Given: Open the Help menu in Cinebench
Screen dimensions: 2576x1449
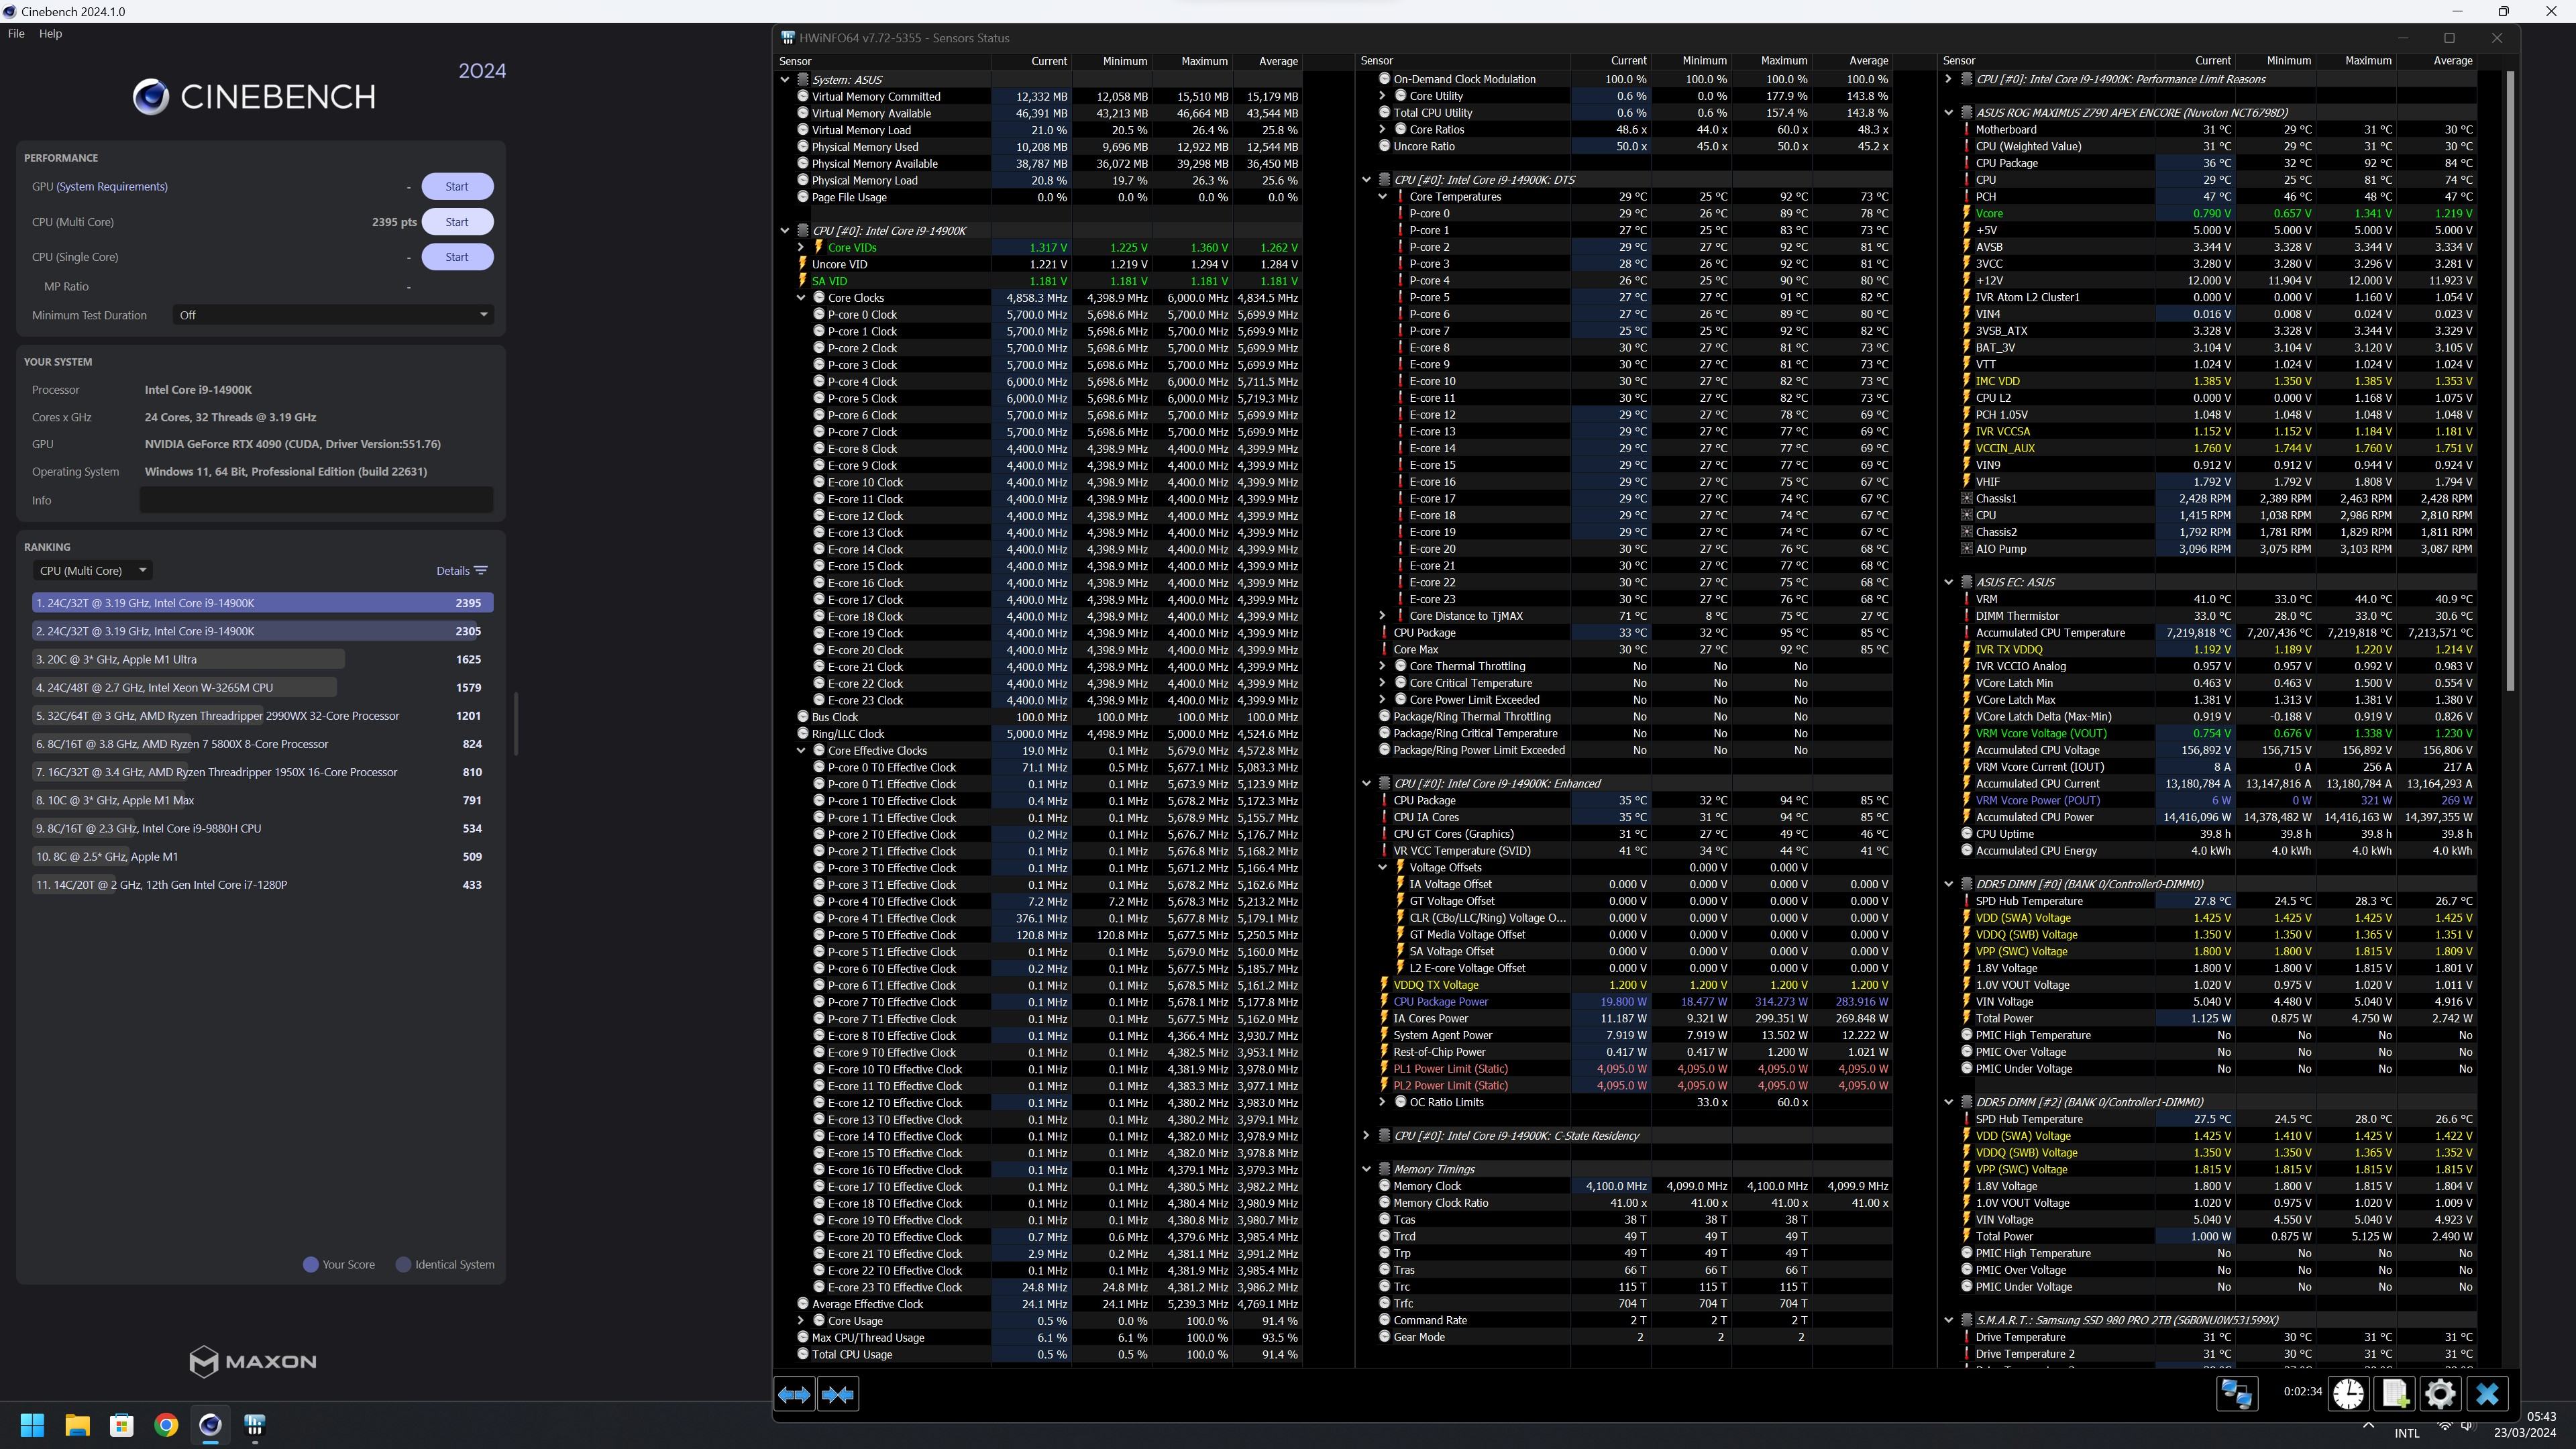Looking at the screenshot, I should tap(50, 33).
